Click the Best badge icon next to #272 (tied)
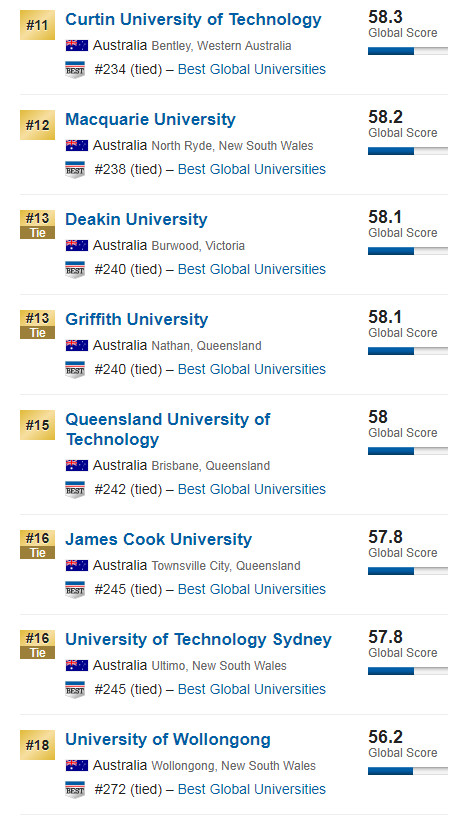 pyautogui.click(x=75, y=789)
